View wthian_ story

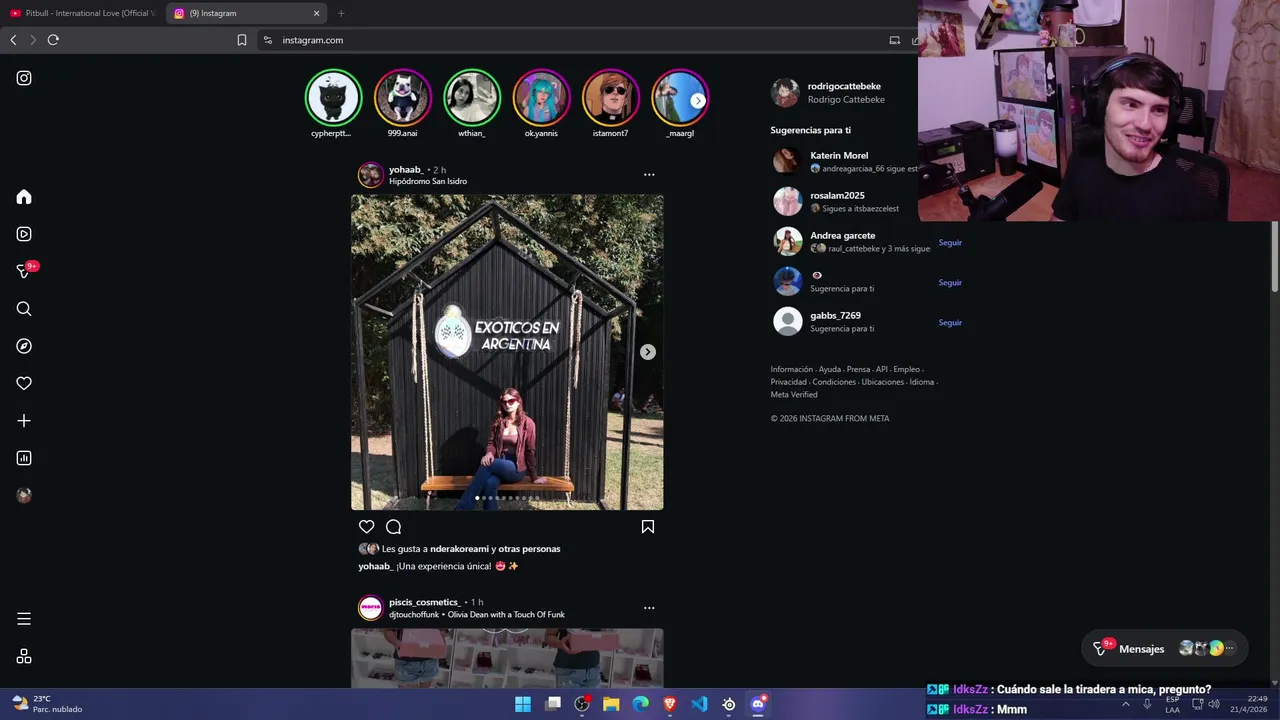[x=472, y=97]
